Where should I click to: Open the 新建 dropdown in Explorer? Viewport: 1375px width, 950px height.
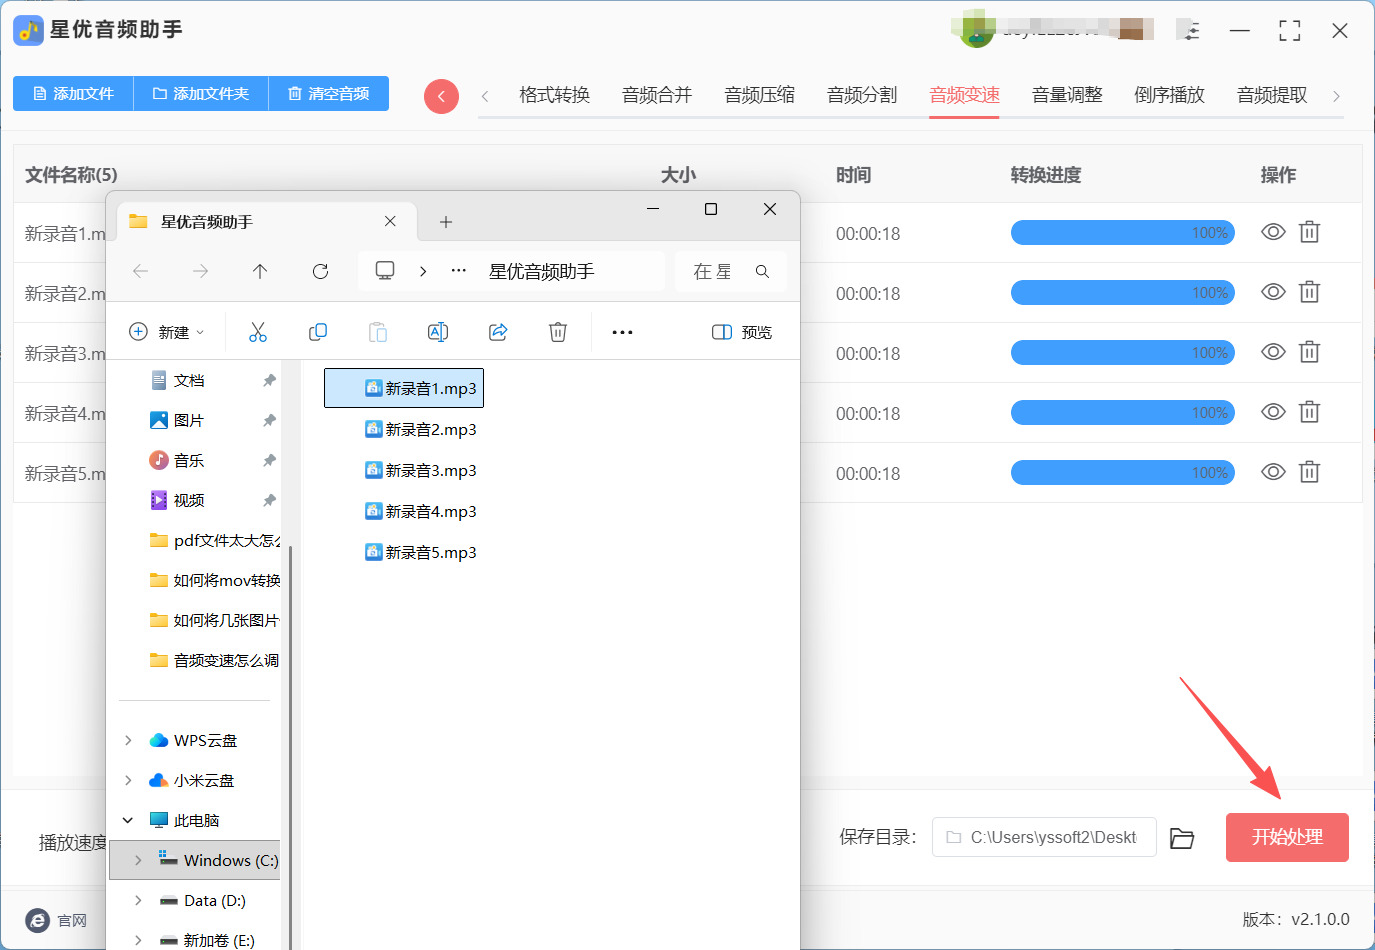[x=167, y=332]
